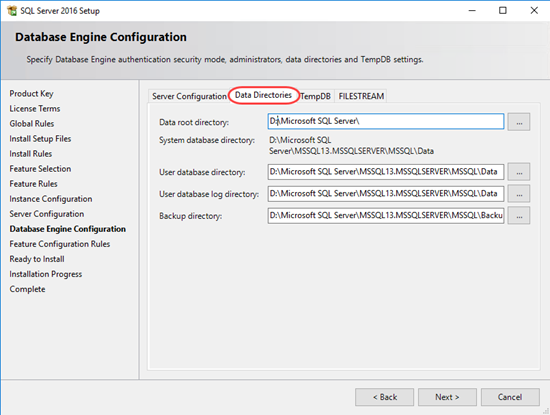Select Instance Configuration in the steps list
The height and width of the screenshot is (415, 550).
coord(51,199)
